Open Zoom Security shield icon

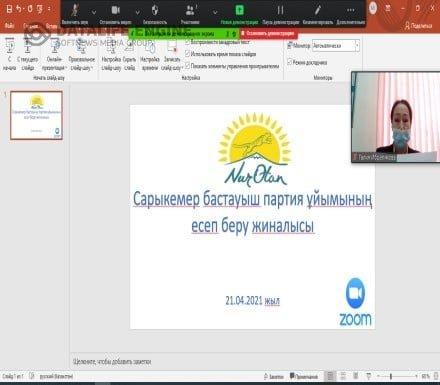(155, 13)
